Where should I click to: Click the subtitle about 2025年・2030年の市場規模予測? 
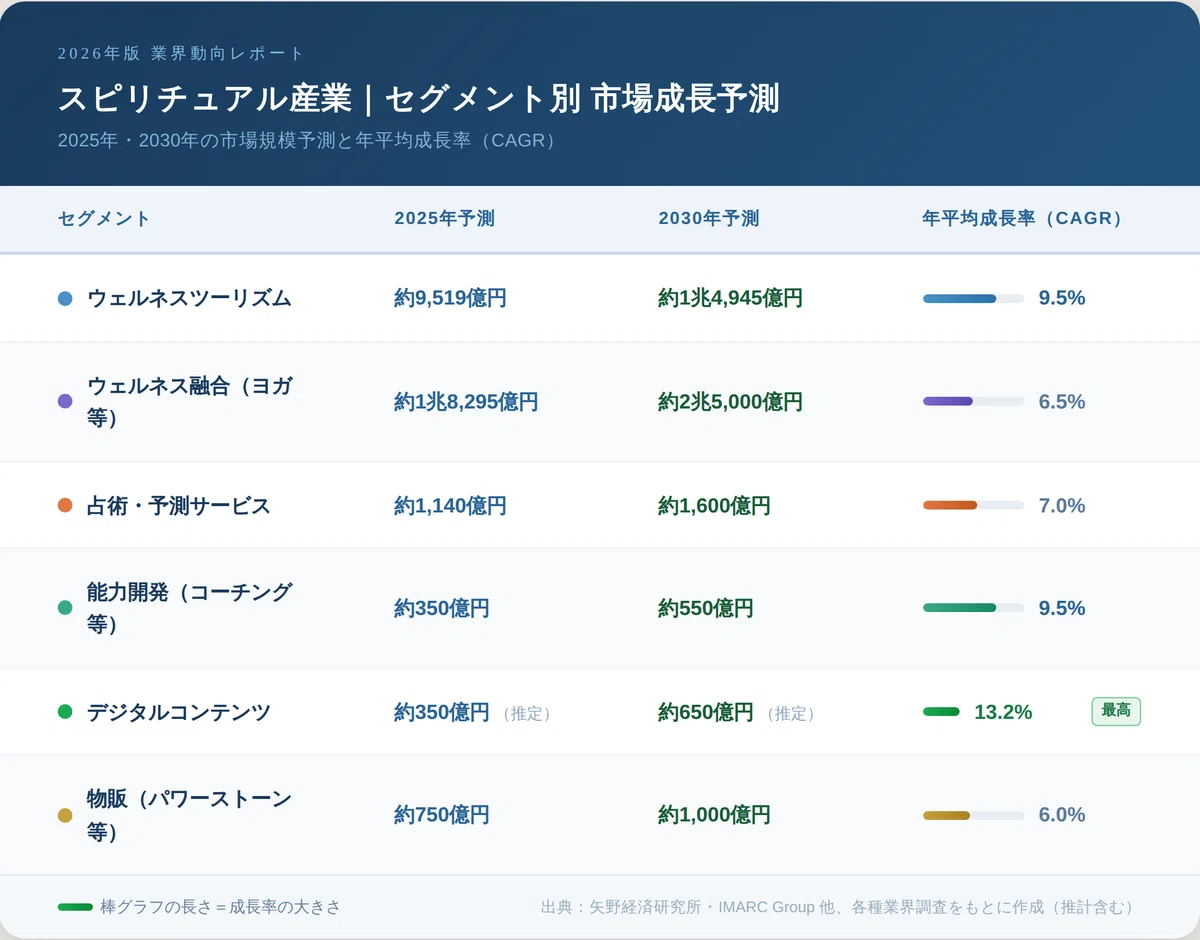tap(307, 140)
